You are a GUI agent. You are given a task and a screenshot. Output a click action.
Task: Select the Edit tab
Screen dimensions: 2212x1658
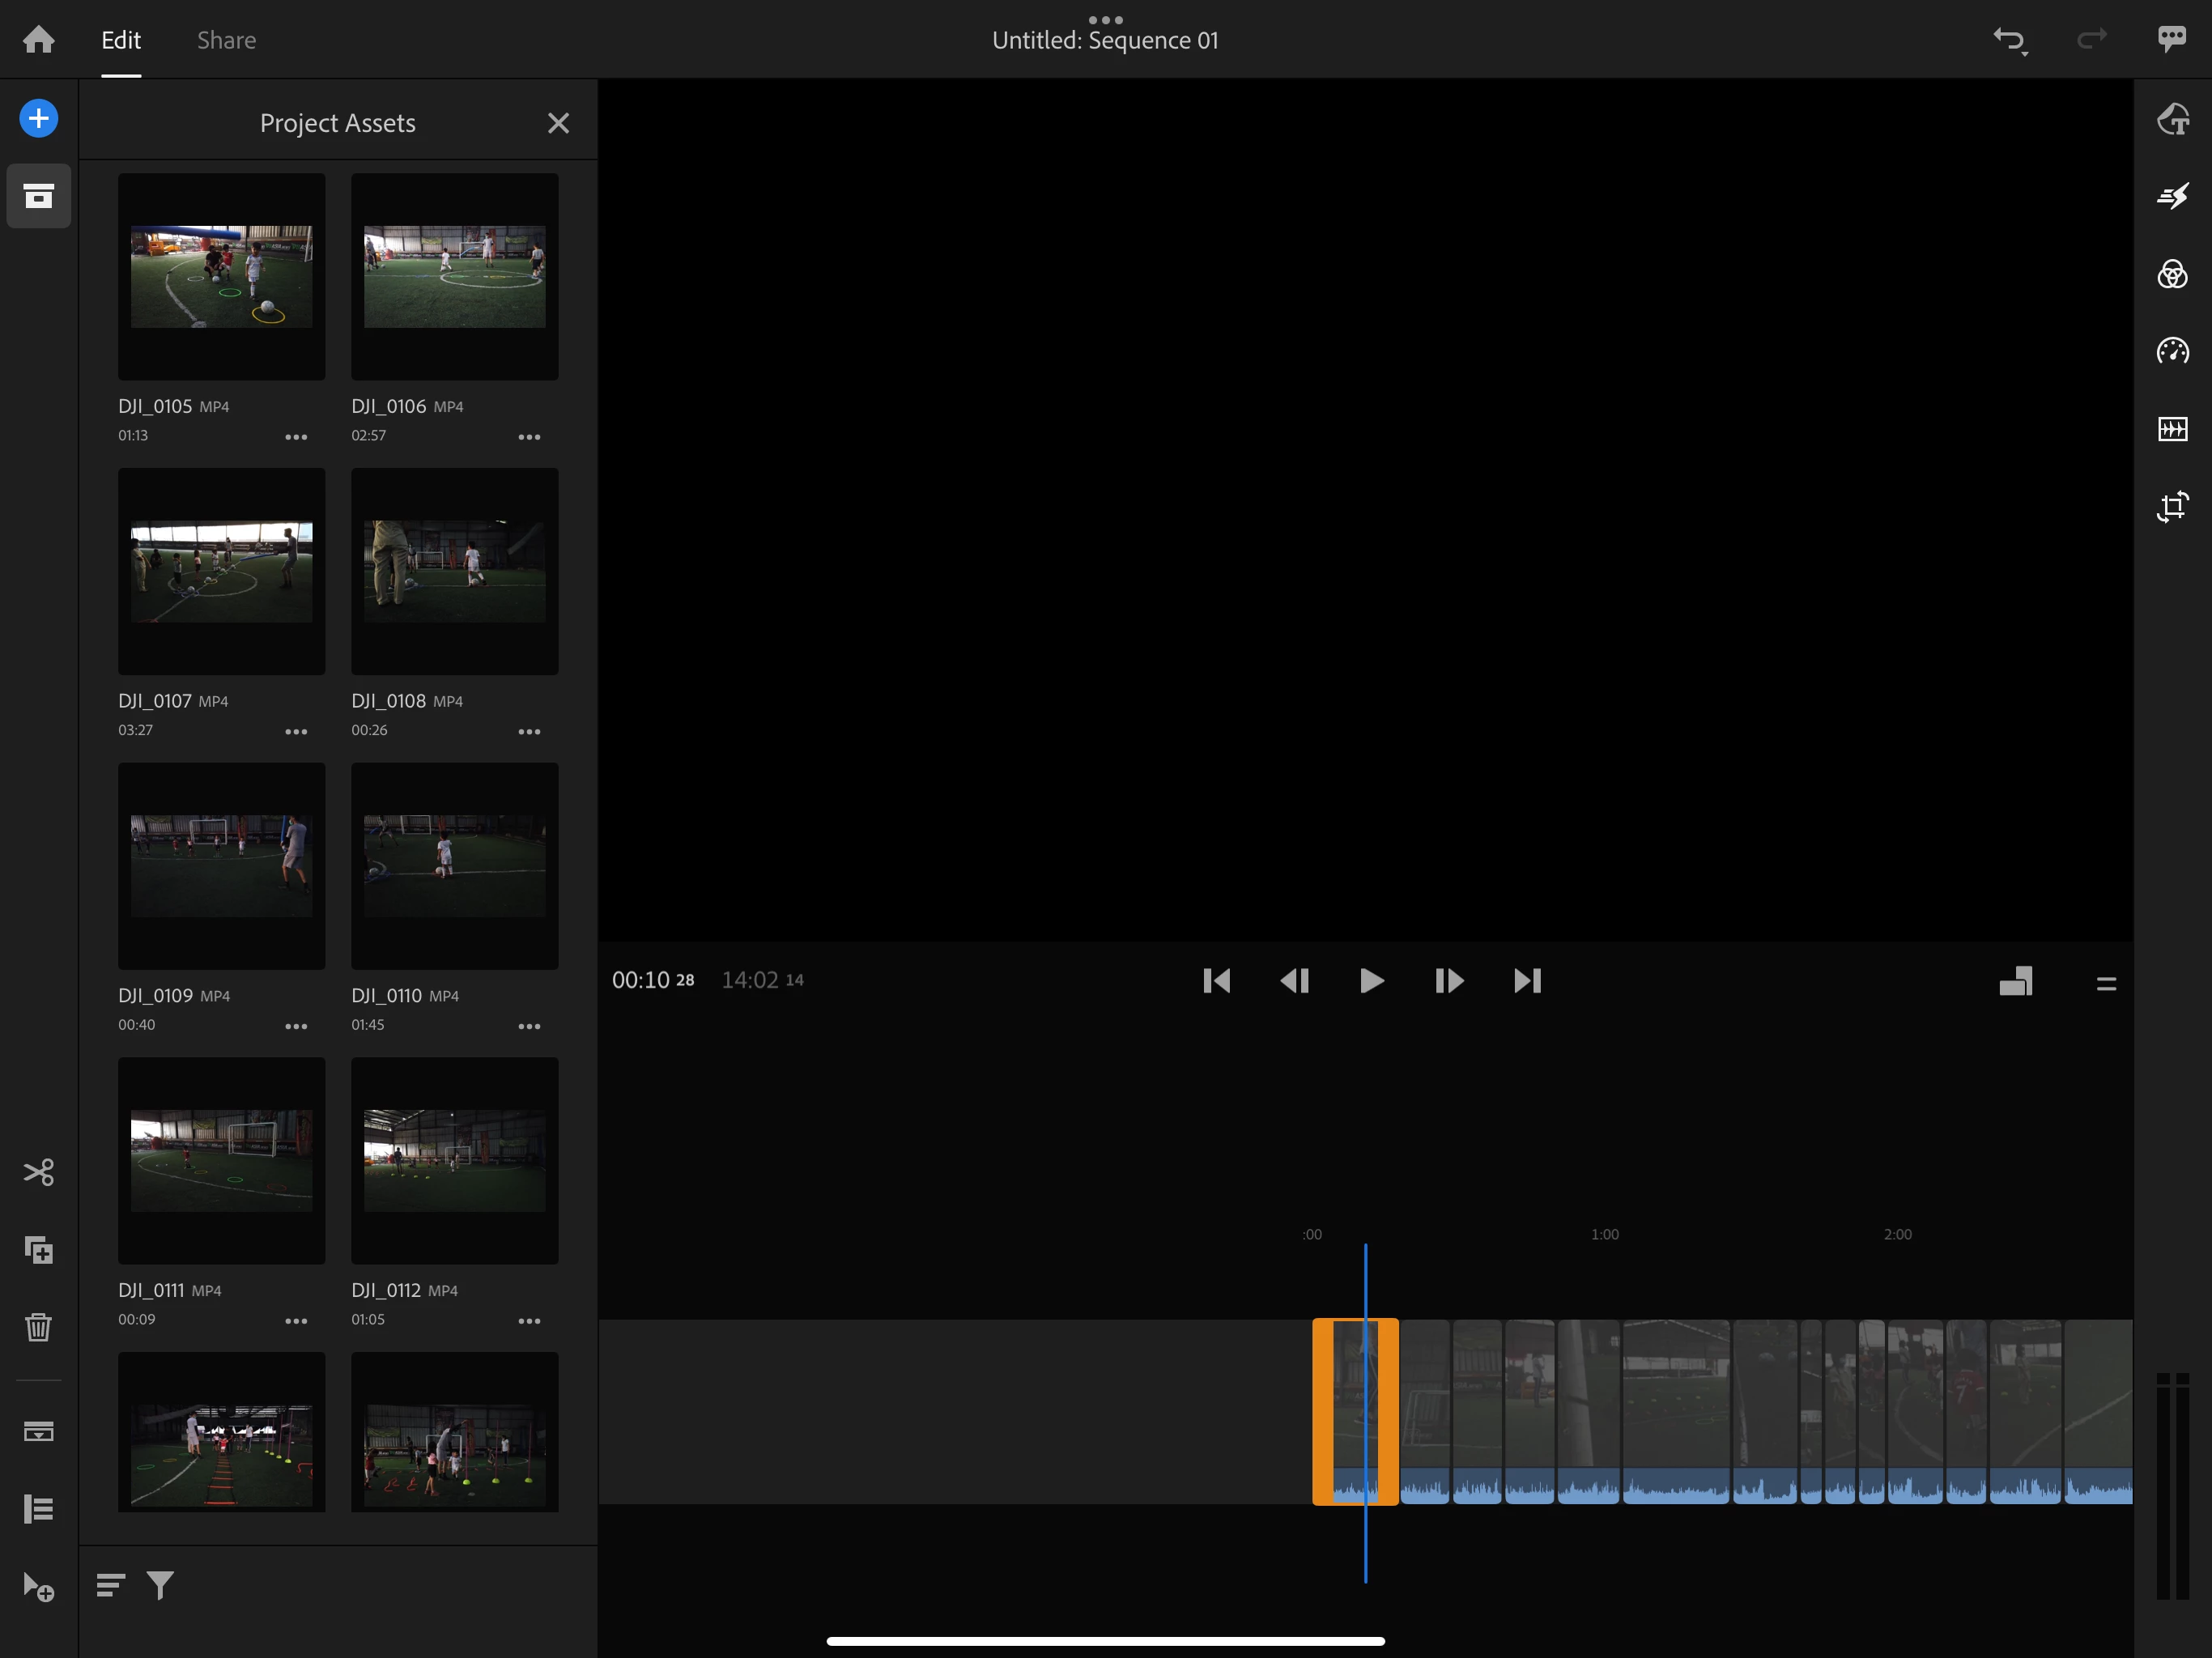[120, 40]
